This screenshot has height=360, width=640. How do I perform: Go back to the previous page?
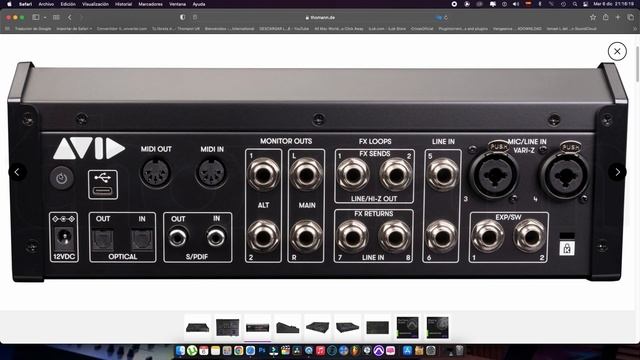point(70,18)
